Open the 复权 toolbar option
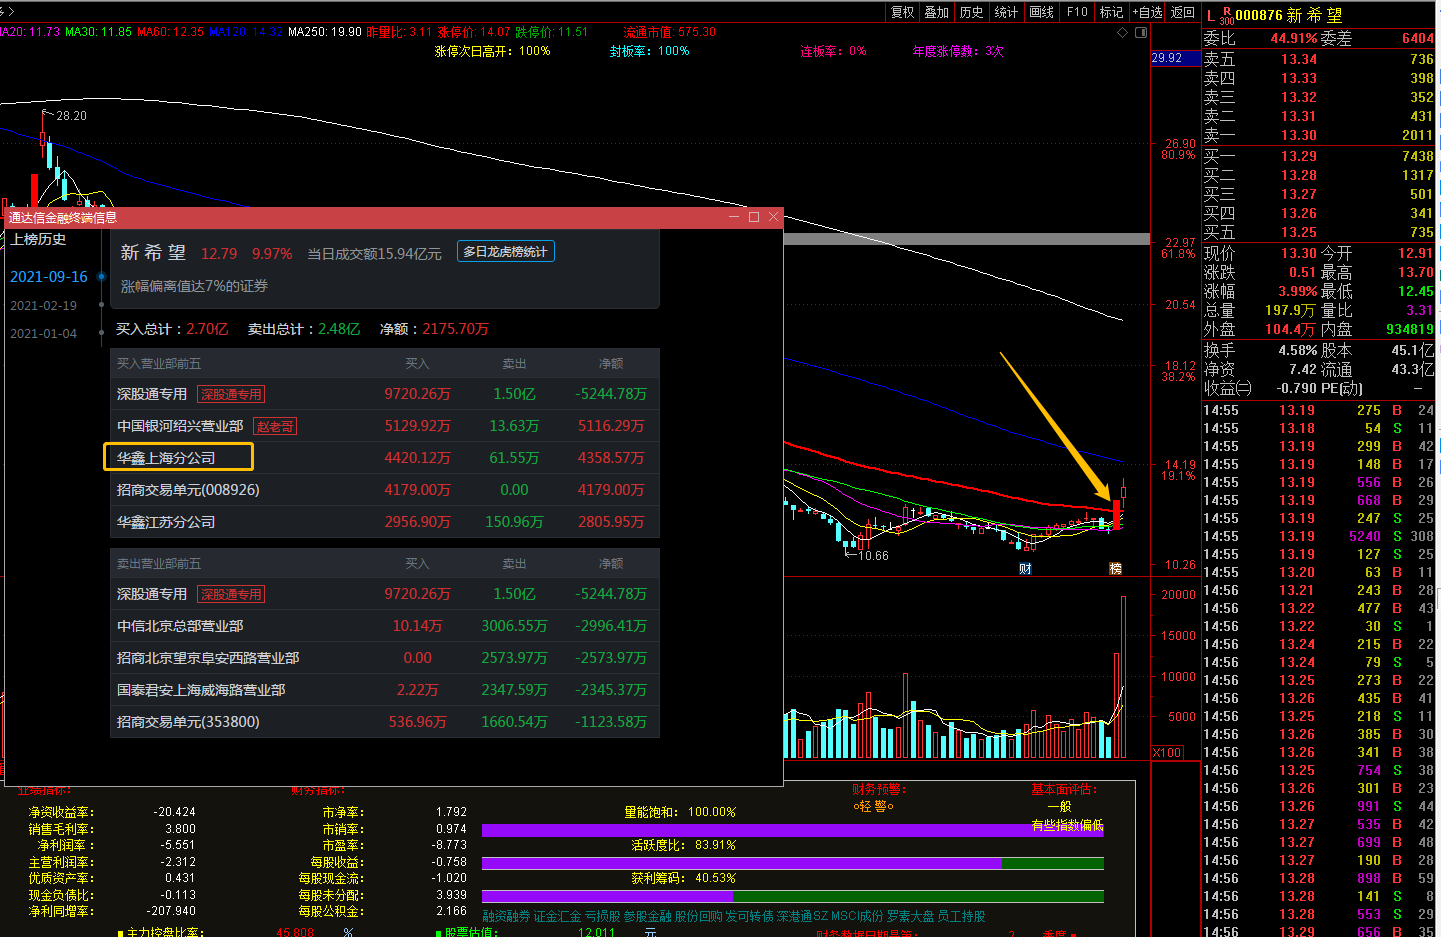The width and height of the screenshot is (1441, 937). point(902,12)
